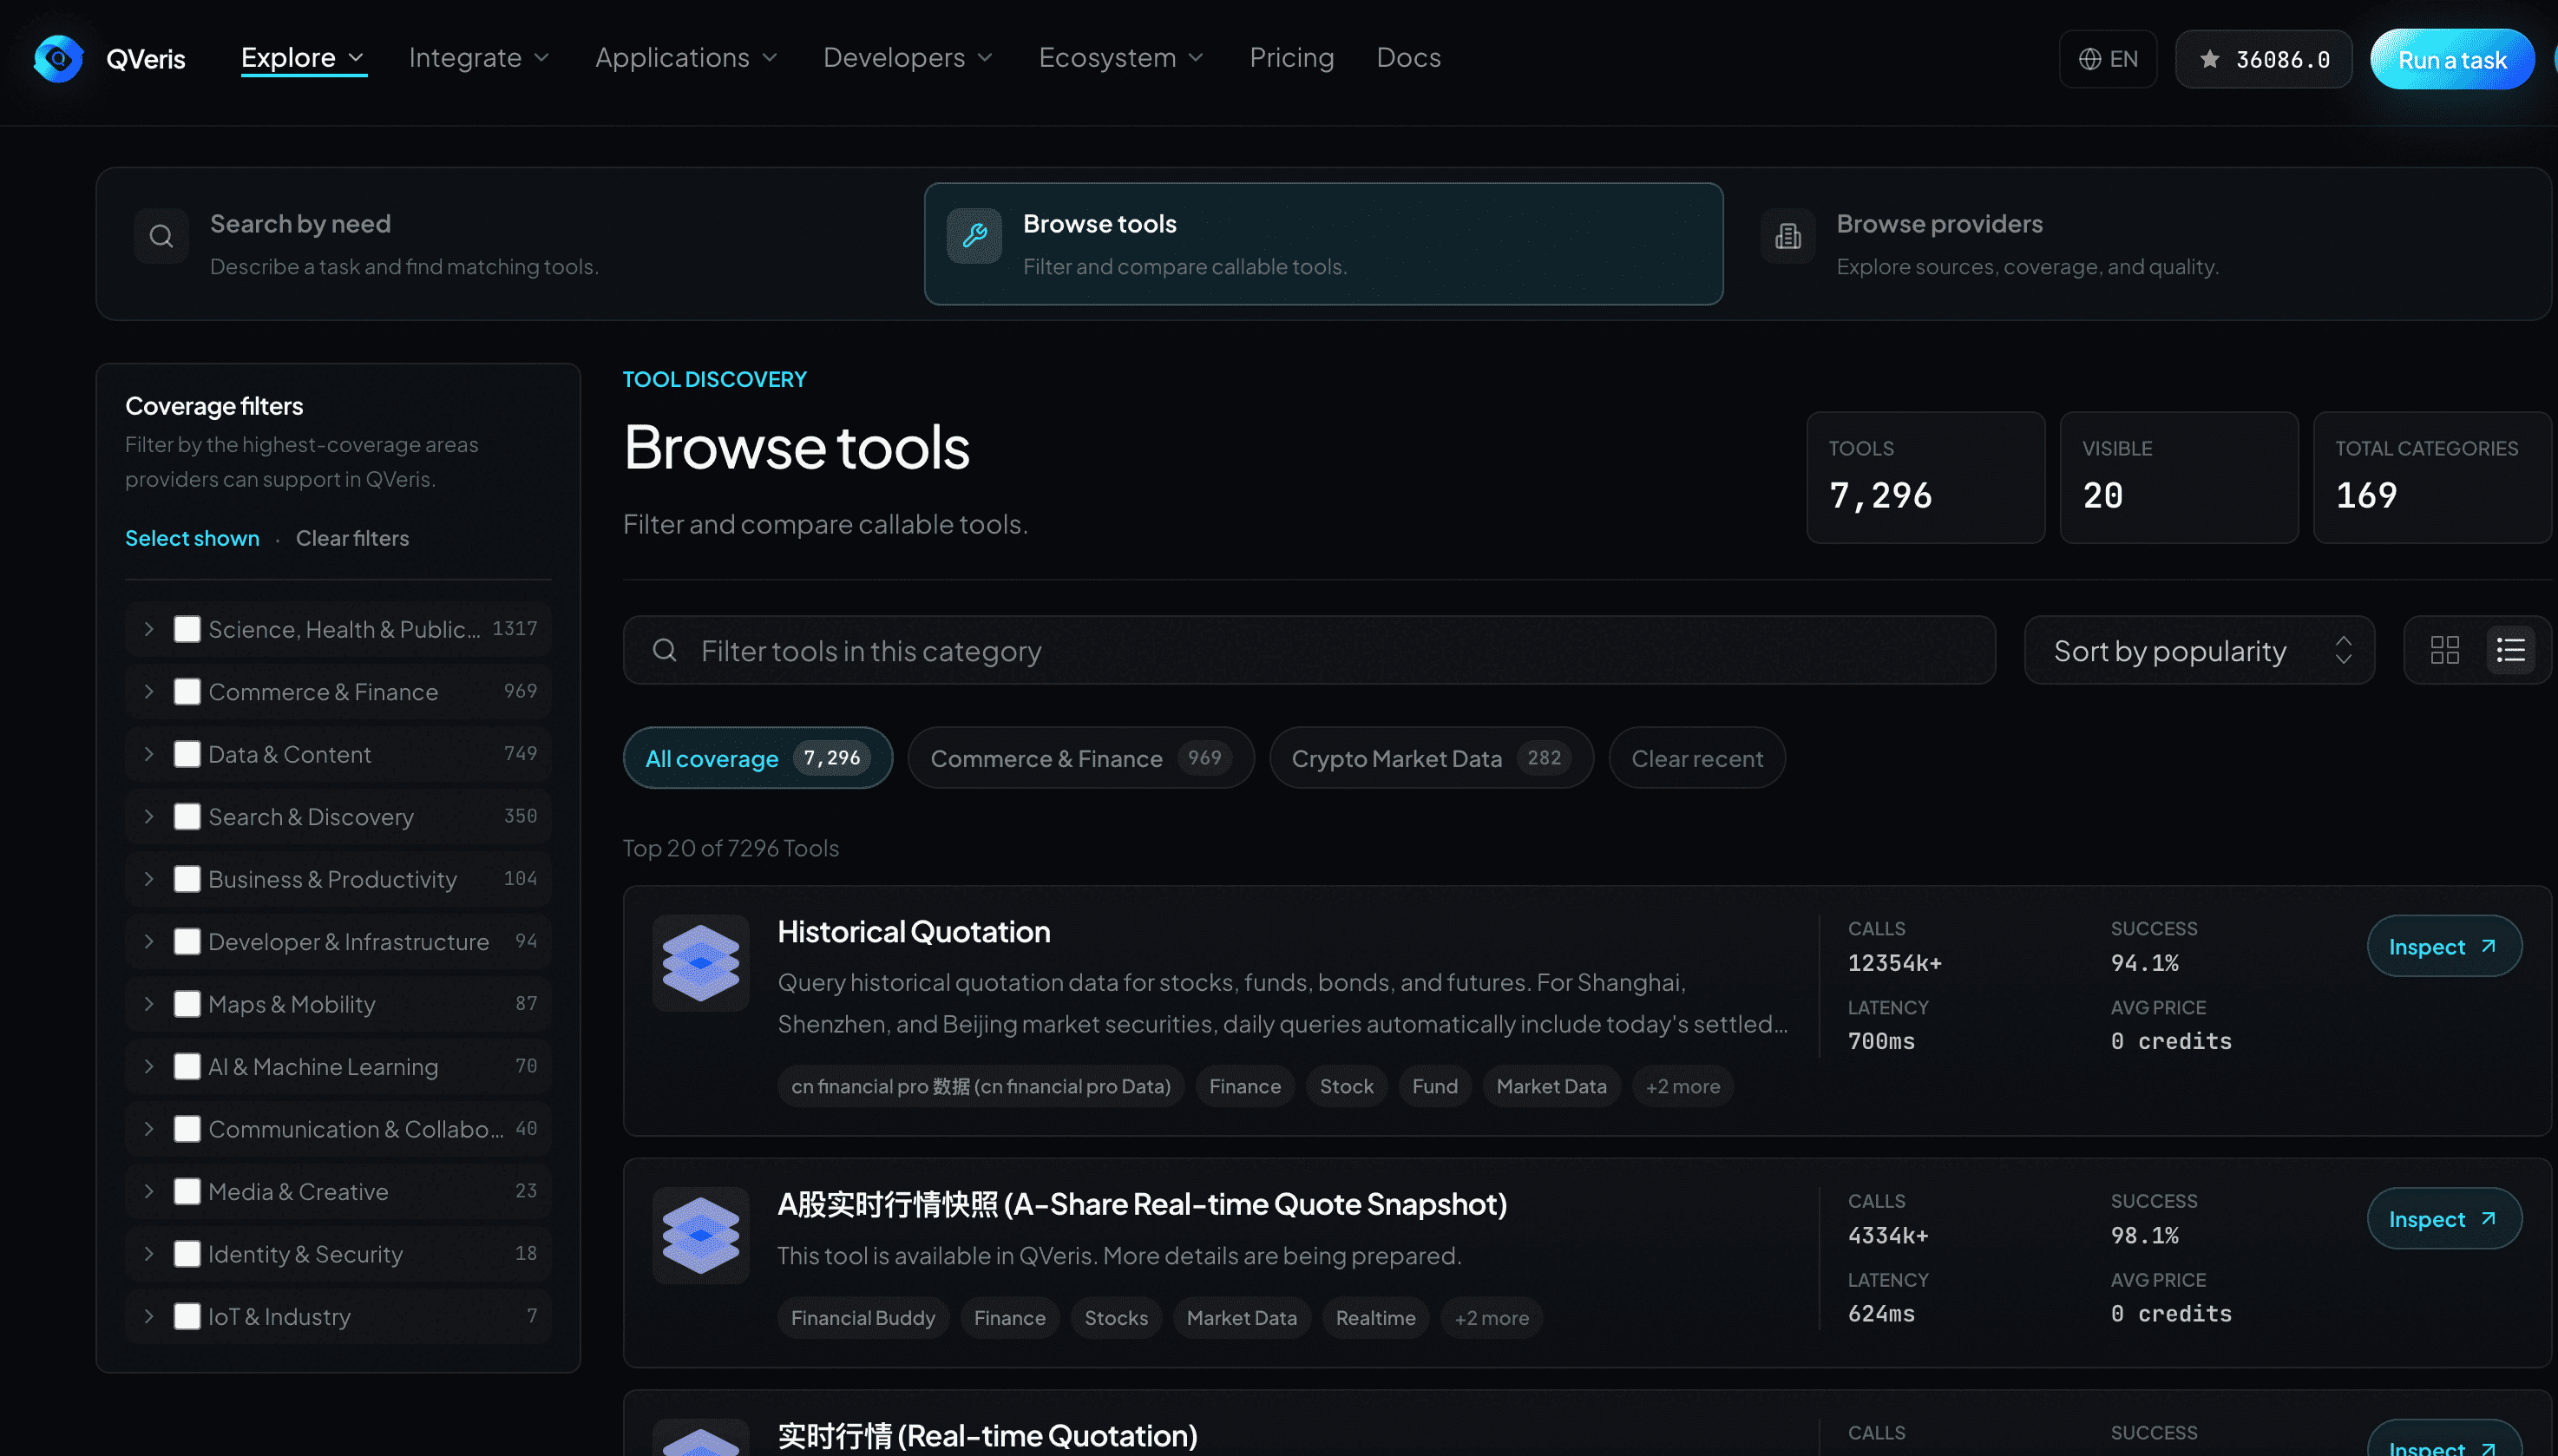Switch to grid view layout
The image size is (2558, 1456).
(2444, 650)
